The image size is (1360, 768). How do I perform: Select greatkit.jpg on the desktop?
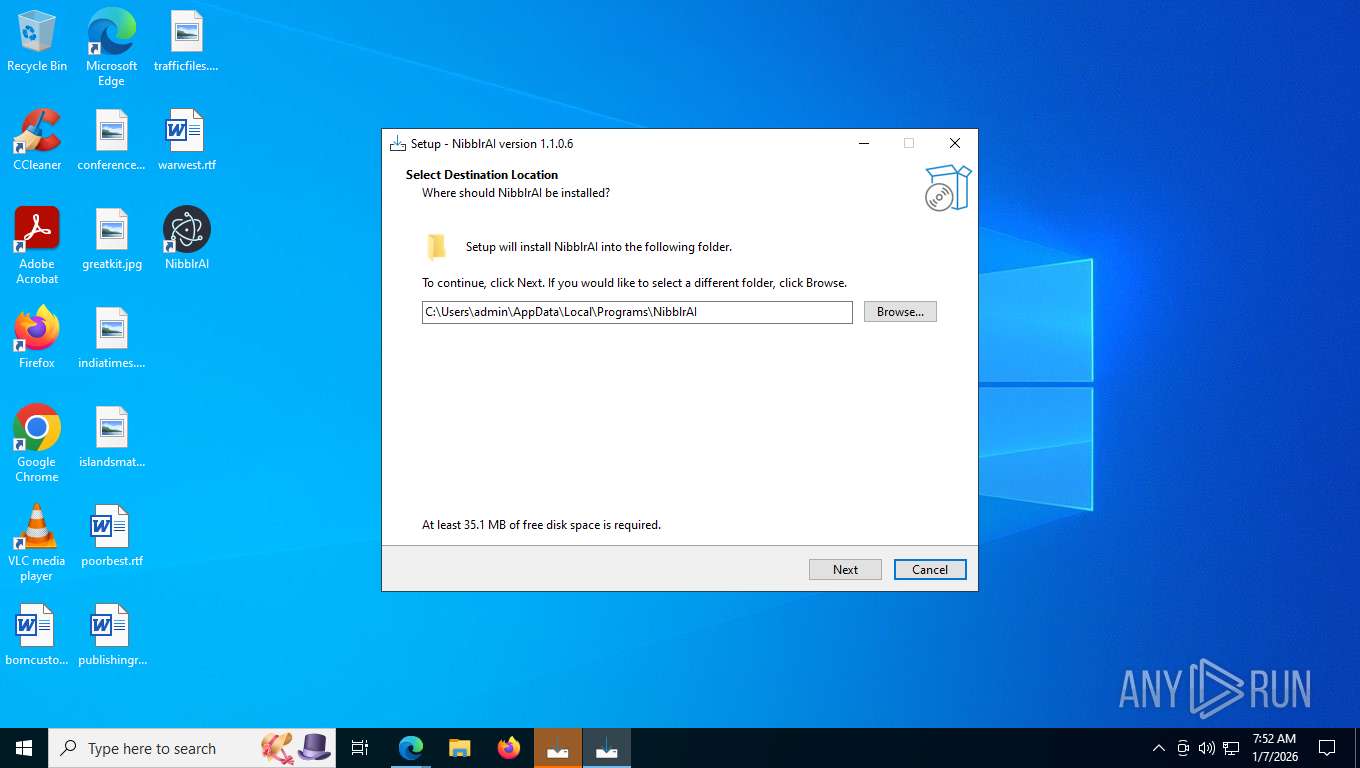[x=111, y=239]
